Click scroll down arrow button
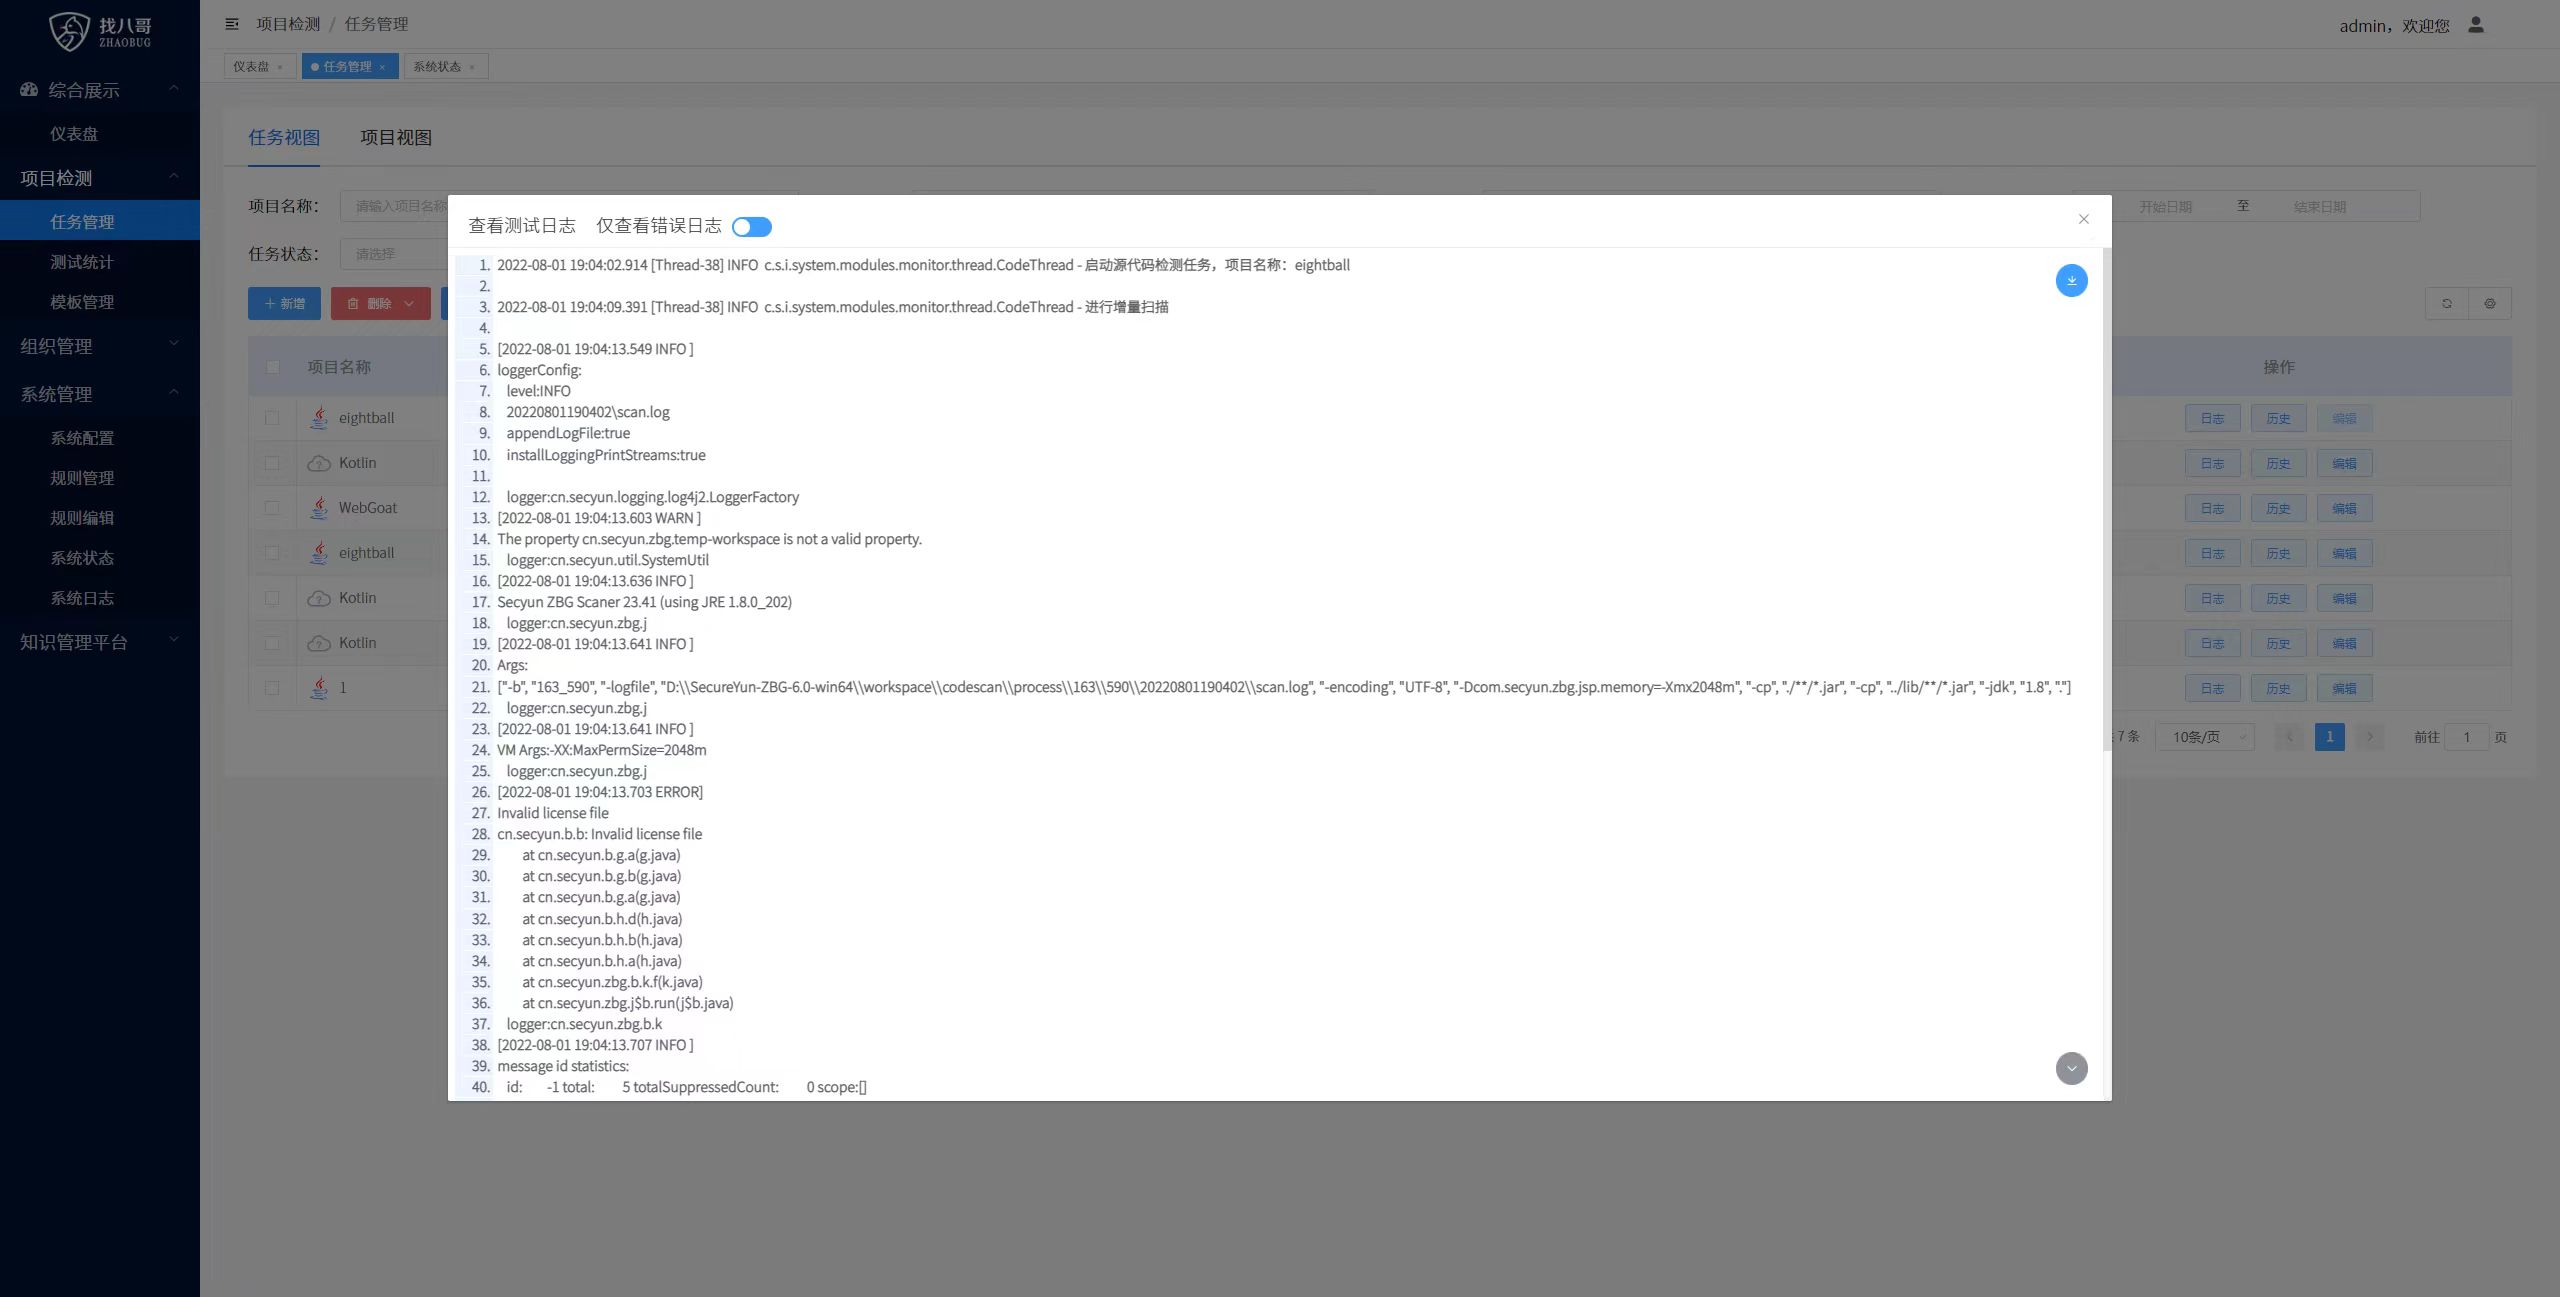This screenshot has width=2560, height=1297. (2072, 1069)
